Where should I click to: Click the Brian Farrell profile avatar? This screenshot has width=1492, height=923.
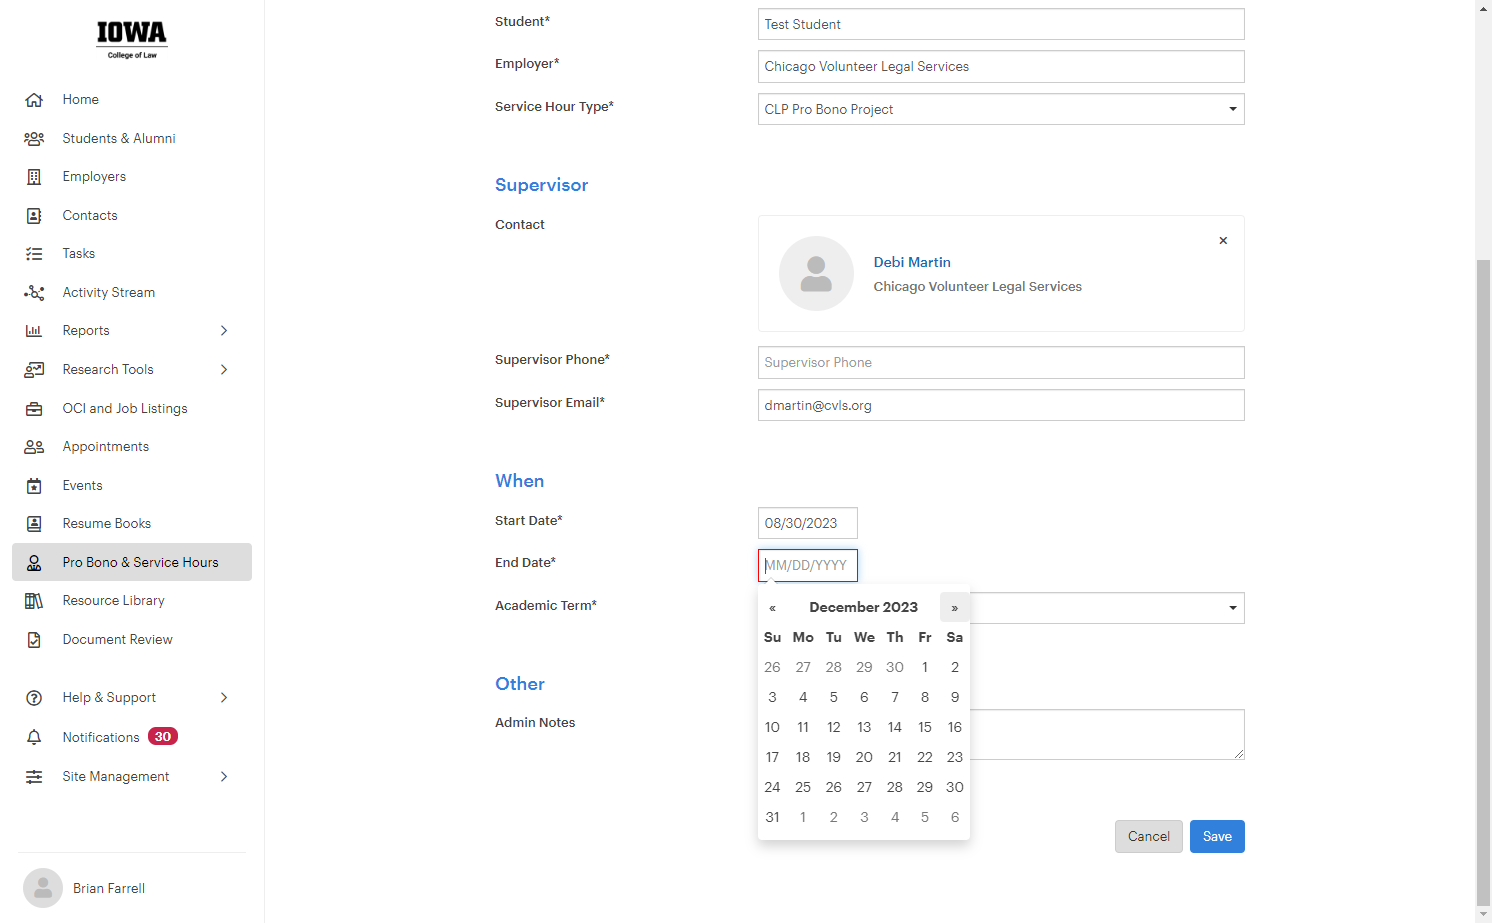tap(43, 888)
